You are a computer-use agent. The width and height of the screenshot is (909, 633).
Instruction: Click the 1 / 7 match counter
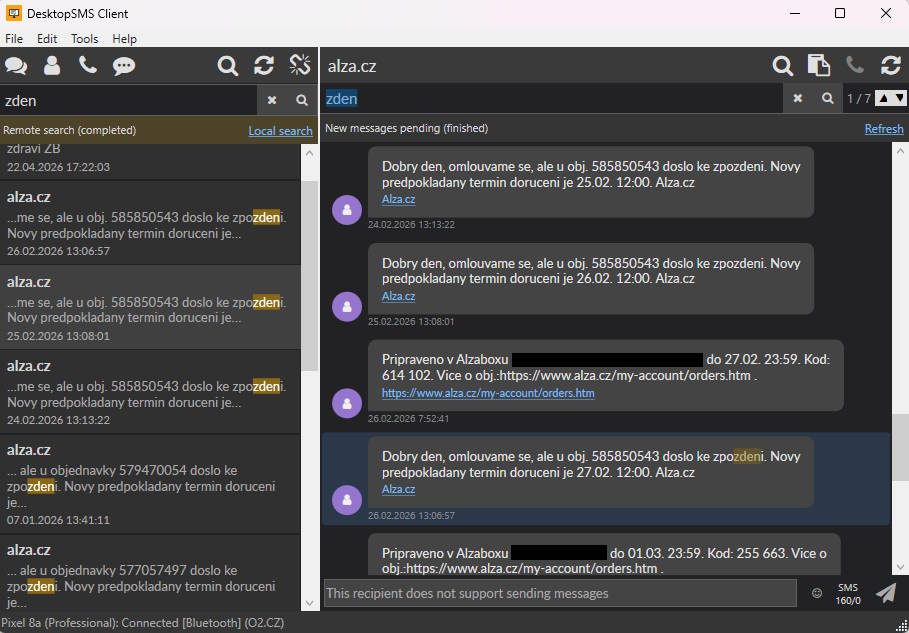click(x=859, y=99)
